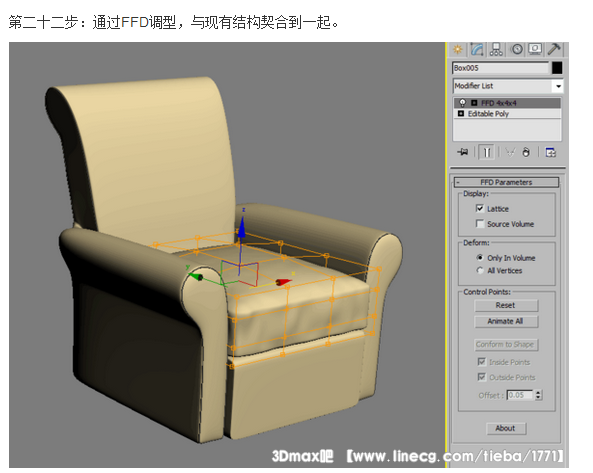
Task: Click the red X axis gizmo arrow
Action: (283, 282)
